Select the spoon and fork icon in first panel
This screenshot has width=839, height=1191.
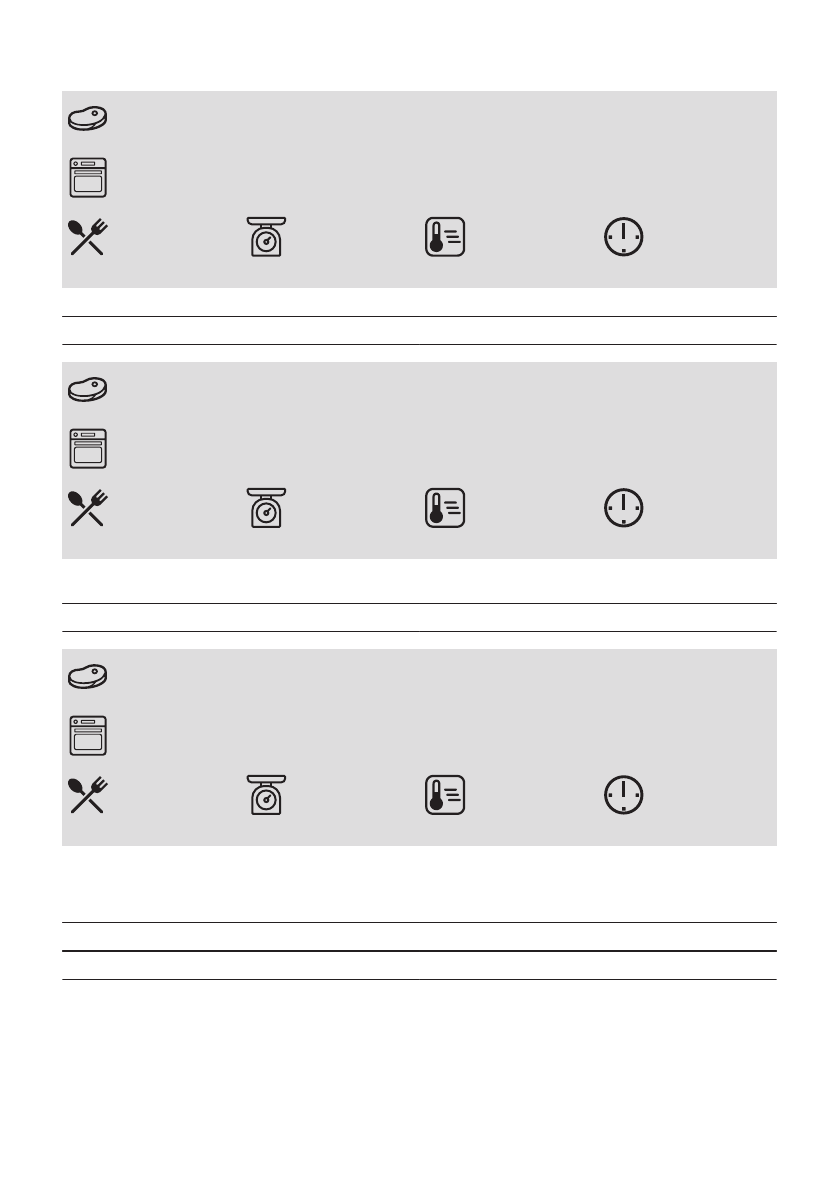(87, 237)
